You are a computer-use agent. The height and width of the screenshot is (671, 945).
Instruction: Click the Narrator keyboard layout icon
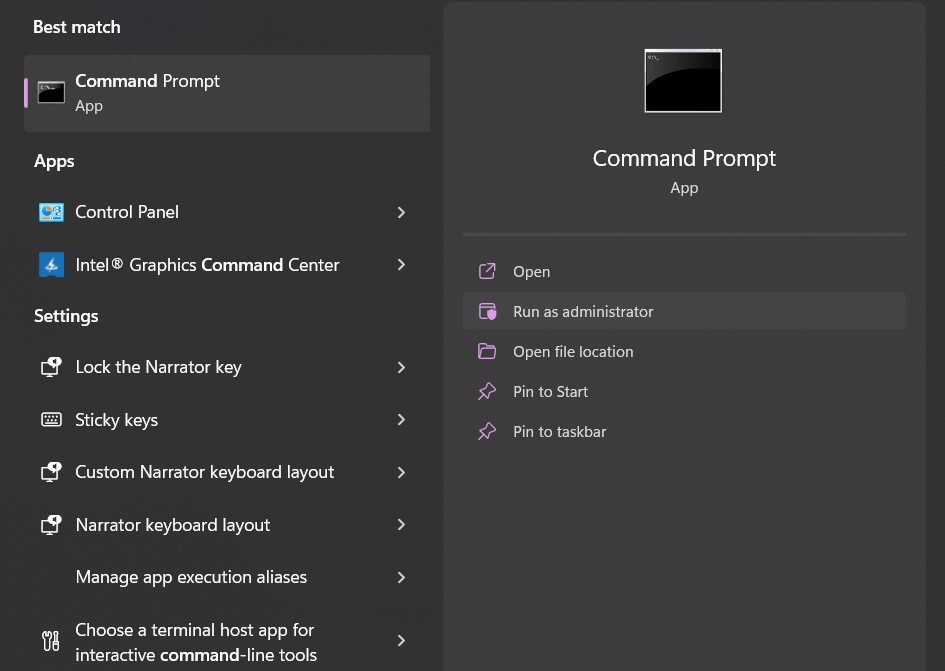pos(51,525)
